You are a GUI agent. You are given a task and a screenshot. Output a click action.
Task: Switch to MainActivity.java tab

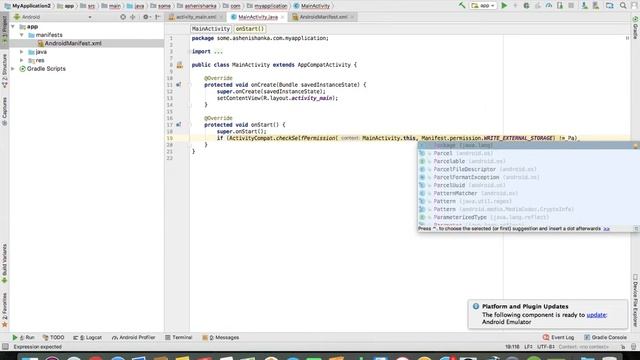[258, 17]
